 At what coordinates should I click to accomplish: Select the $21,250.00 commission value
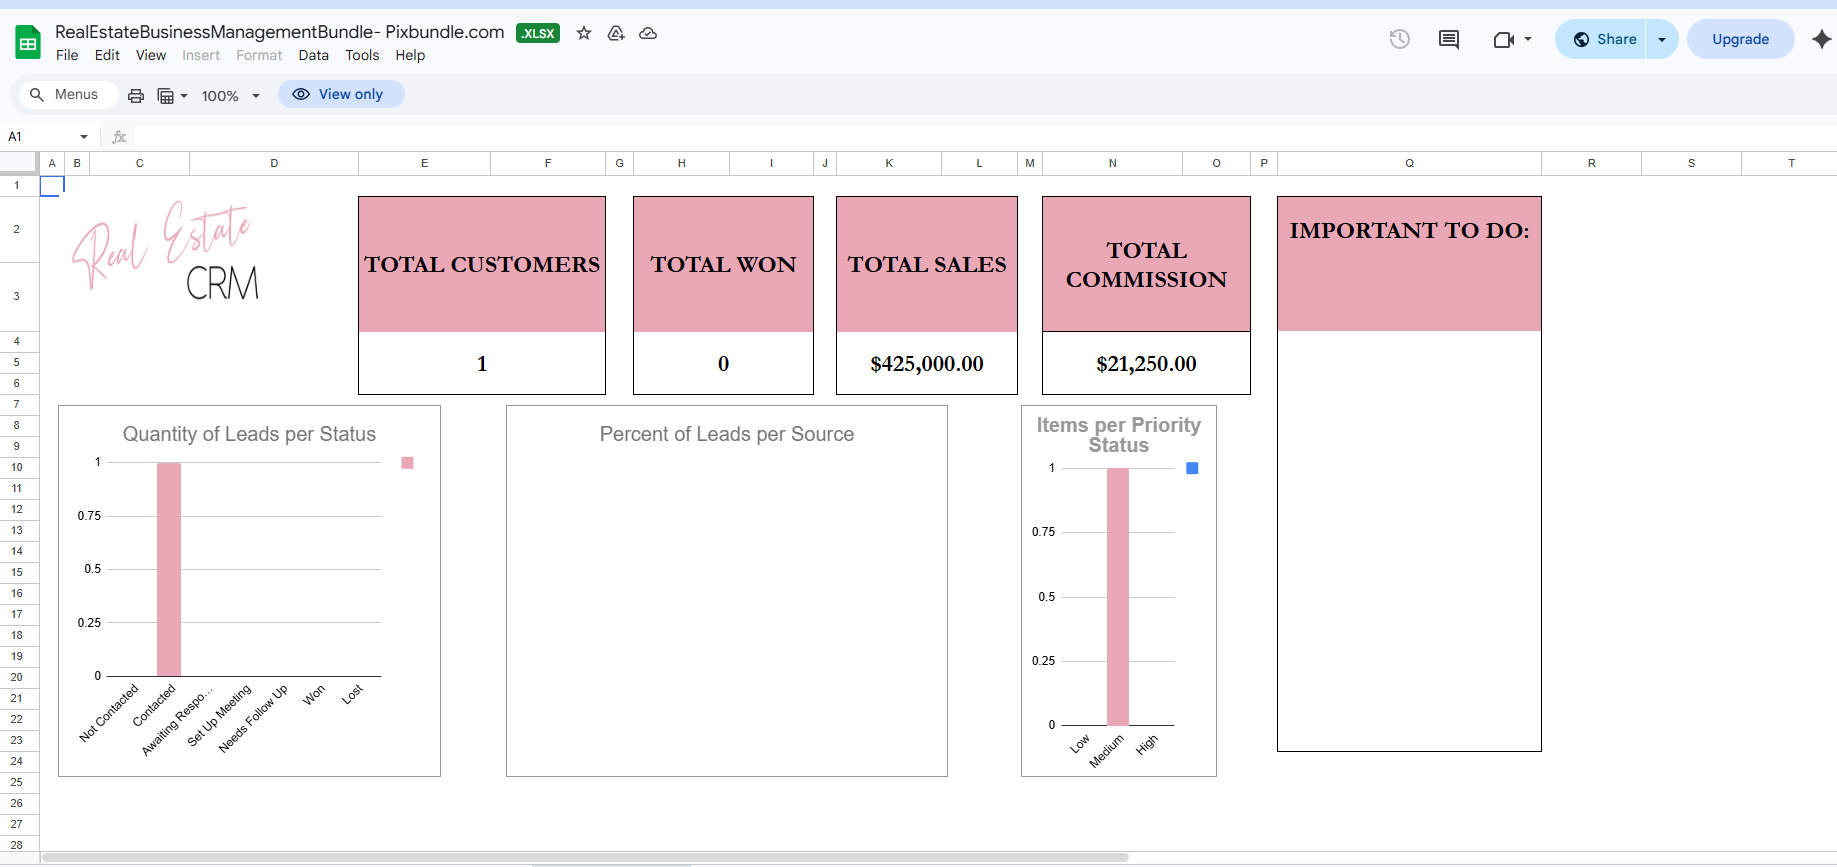point(1146,363)
